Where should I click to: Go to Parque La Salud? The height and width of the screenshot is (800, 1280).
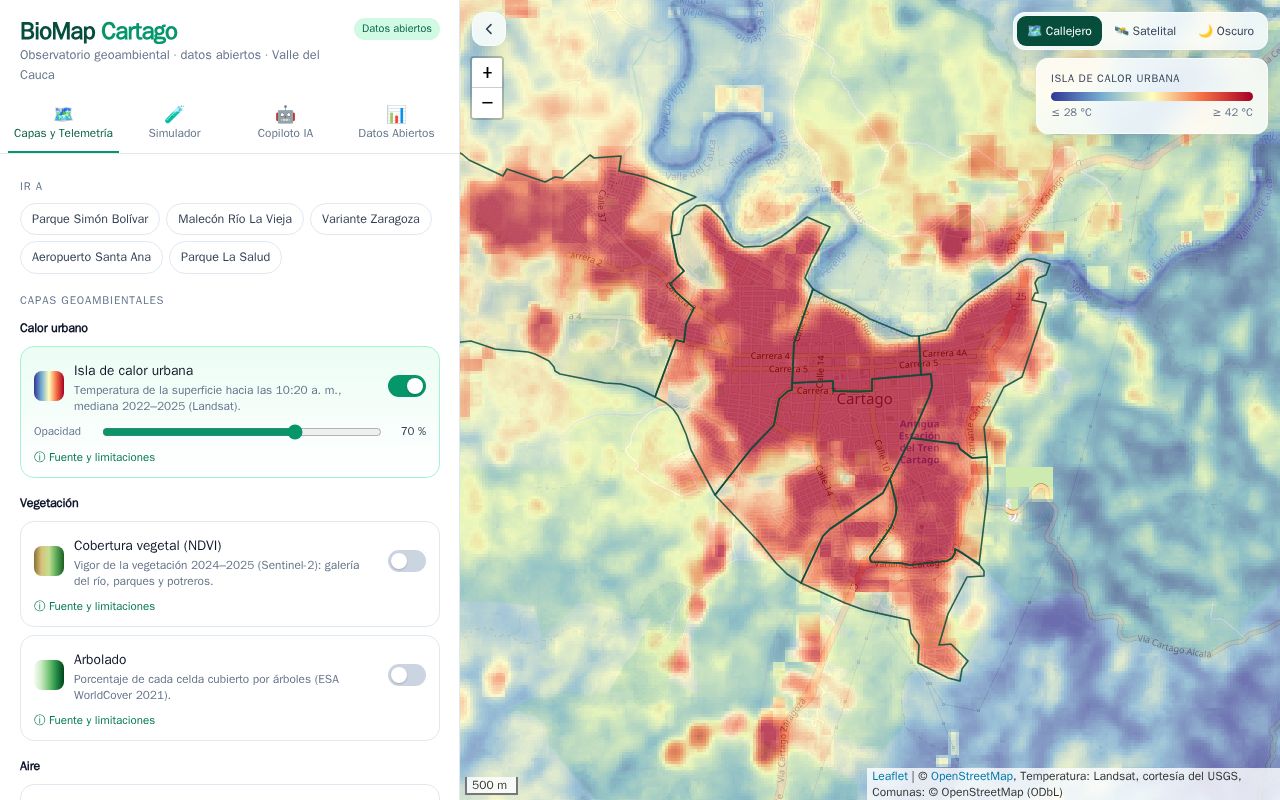pyautogui.click(x=225, y=257)
